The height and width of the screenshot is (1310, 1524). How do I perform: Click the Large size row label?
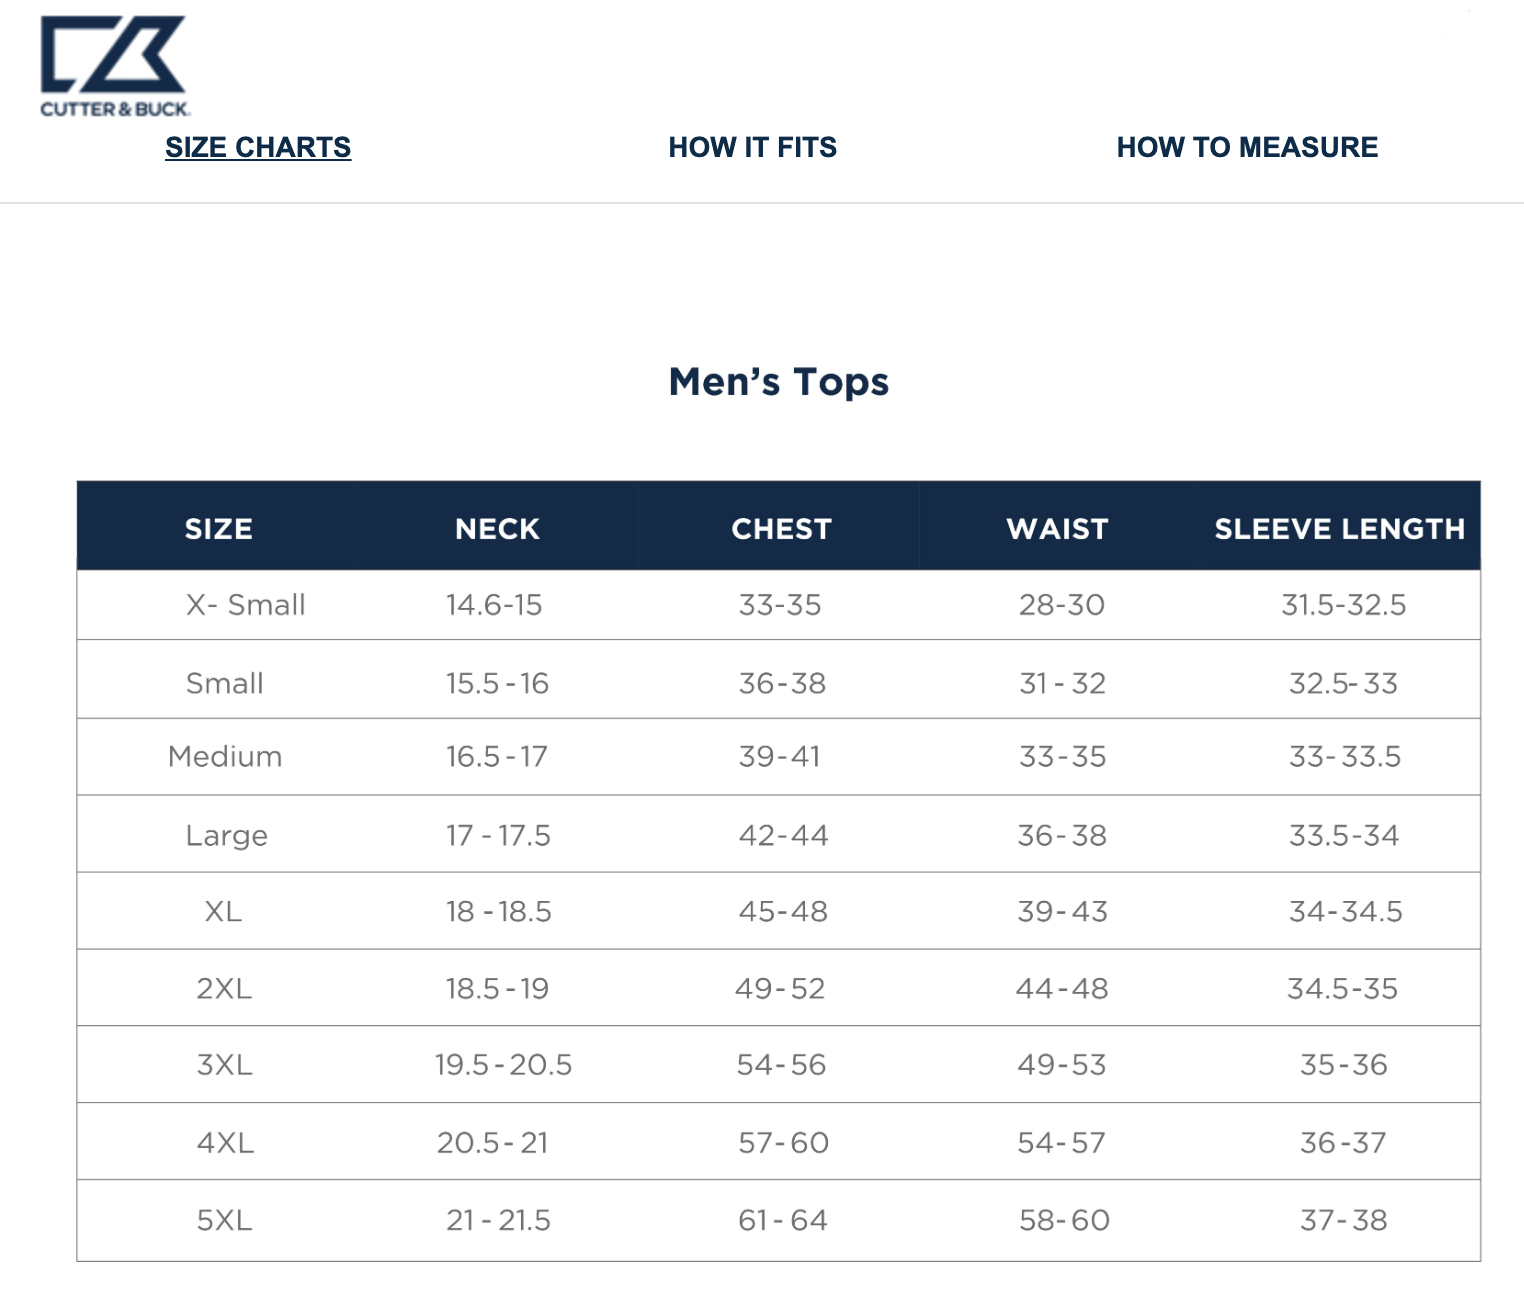pos(224,834)
